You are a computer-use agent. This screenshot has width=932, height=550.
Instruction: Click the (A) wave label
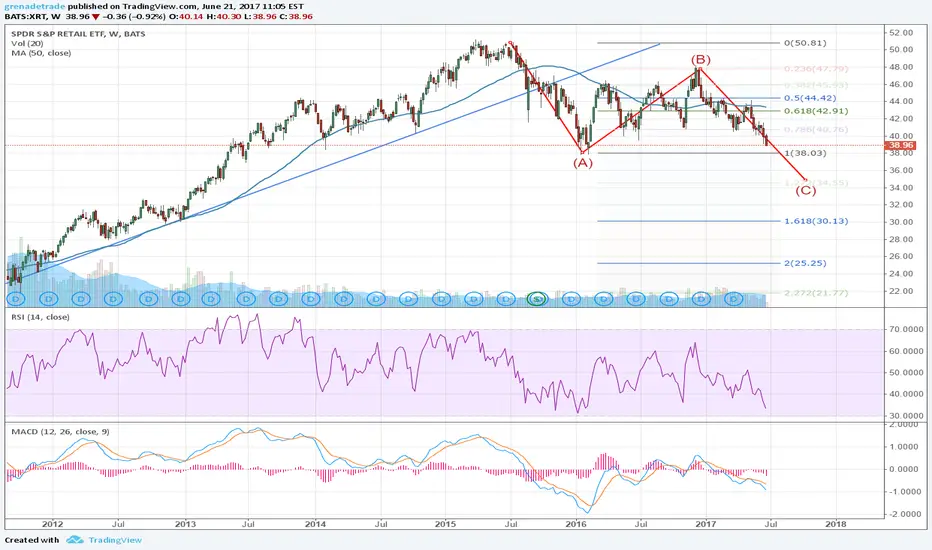click(583, 163)
